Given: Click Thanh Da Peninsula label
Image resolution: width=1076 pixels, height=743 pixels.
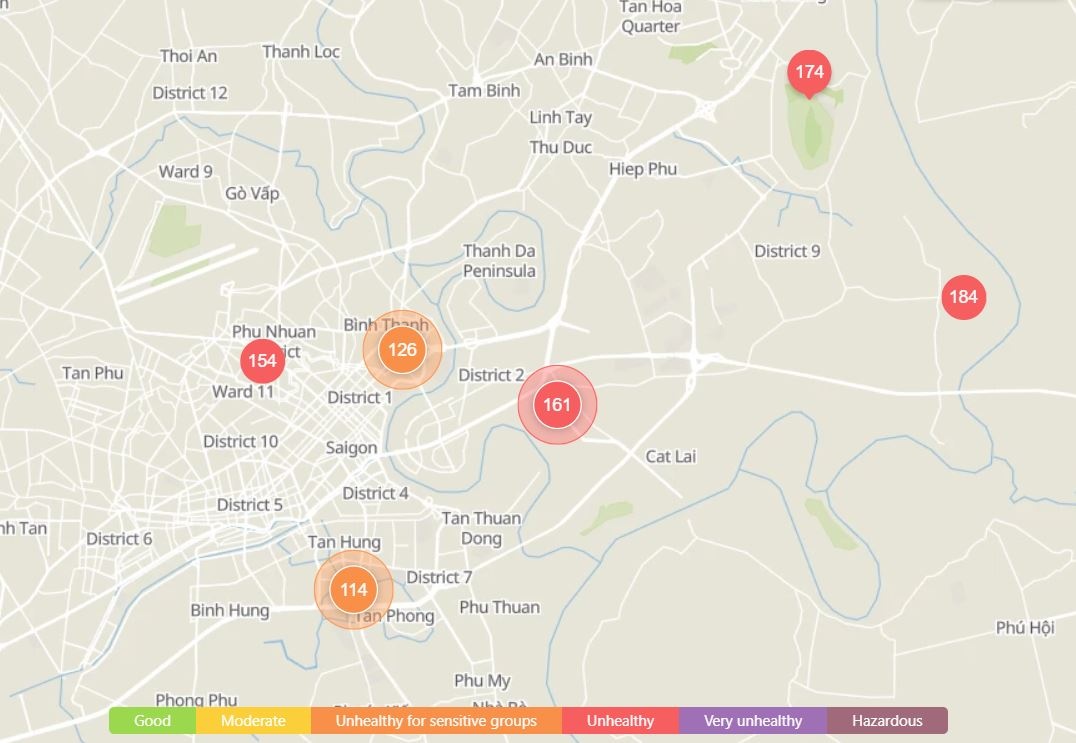Looking at the screenshot, I should [499, 261].
